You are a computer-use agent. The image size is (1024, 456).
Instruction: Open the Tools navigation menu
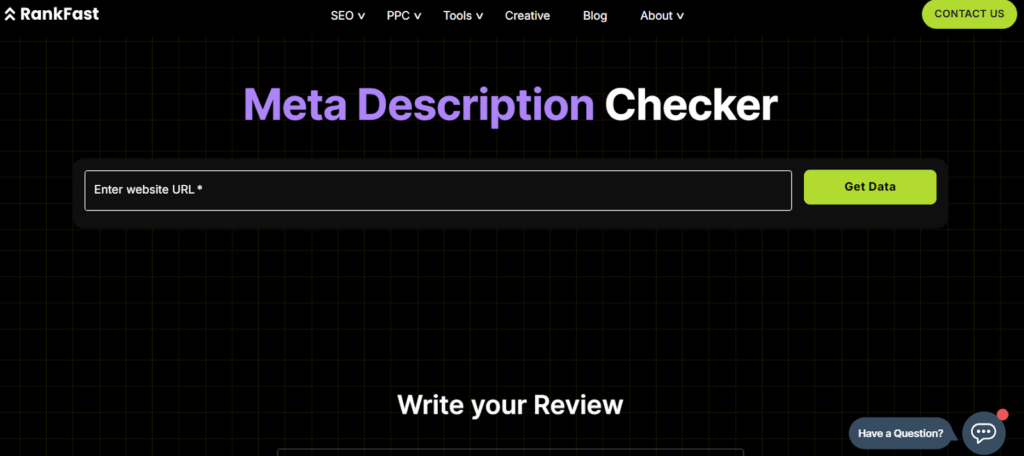[457, 16]
